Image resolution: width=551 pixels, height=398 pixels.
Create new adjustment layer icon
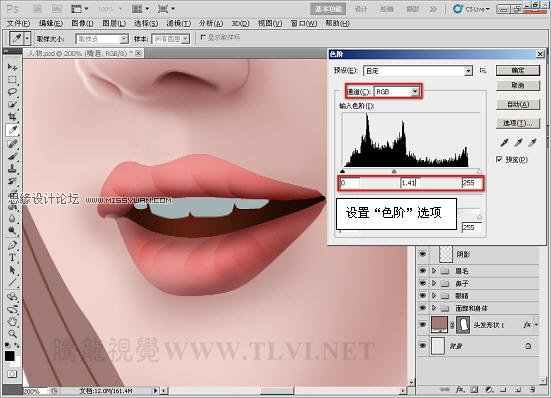click(489, 389)
